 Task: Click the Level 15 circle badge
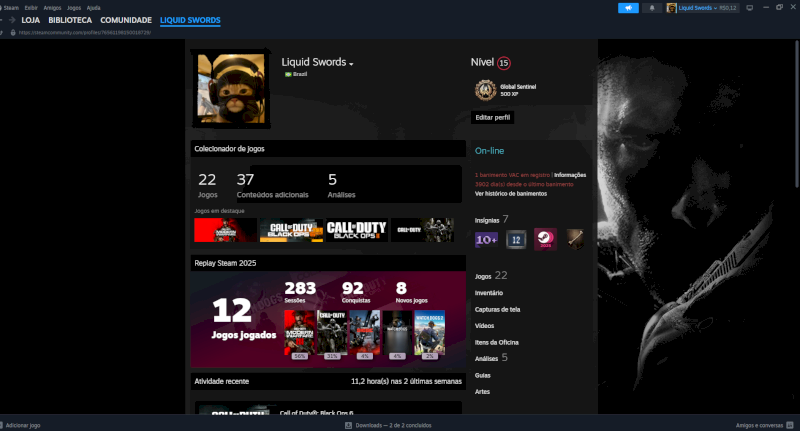504,63
